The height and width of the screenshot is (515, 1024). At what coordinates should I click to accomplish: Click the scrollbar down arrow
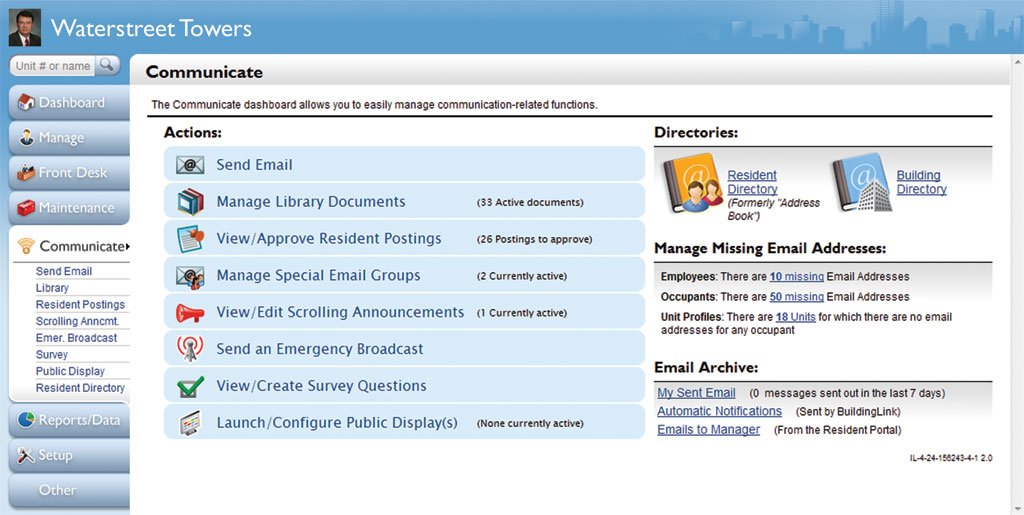(1017, 508)
